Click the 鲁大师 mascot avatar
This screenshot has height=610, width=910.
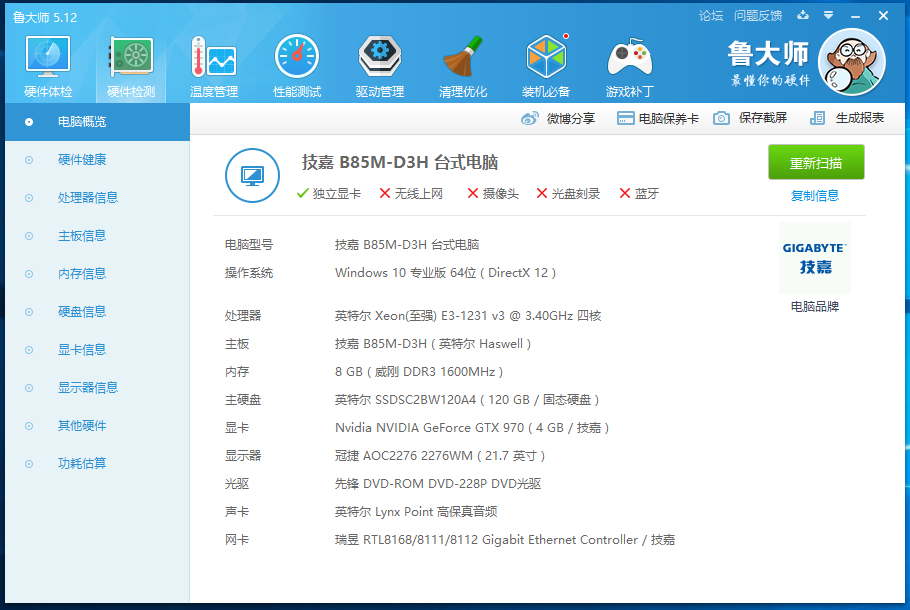851,62
